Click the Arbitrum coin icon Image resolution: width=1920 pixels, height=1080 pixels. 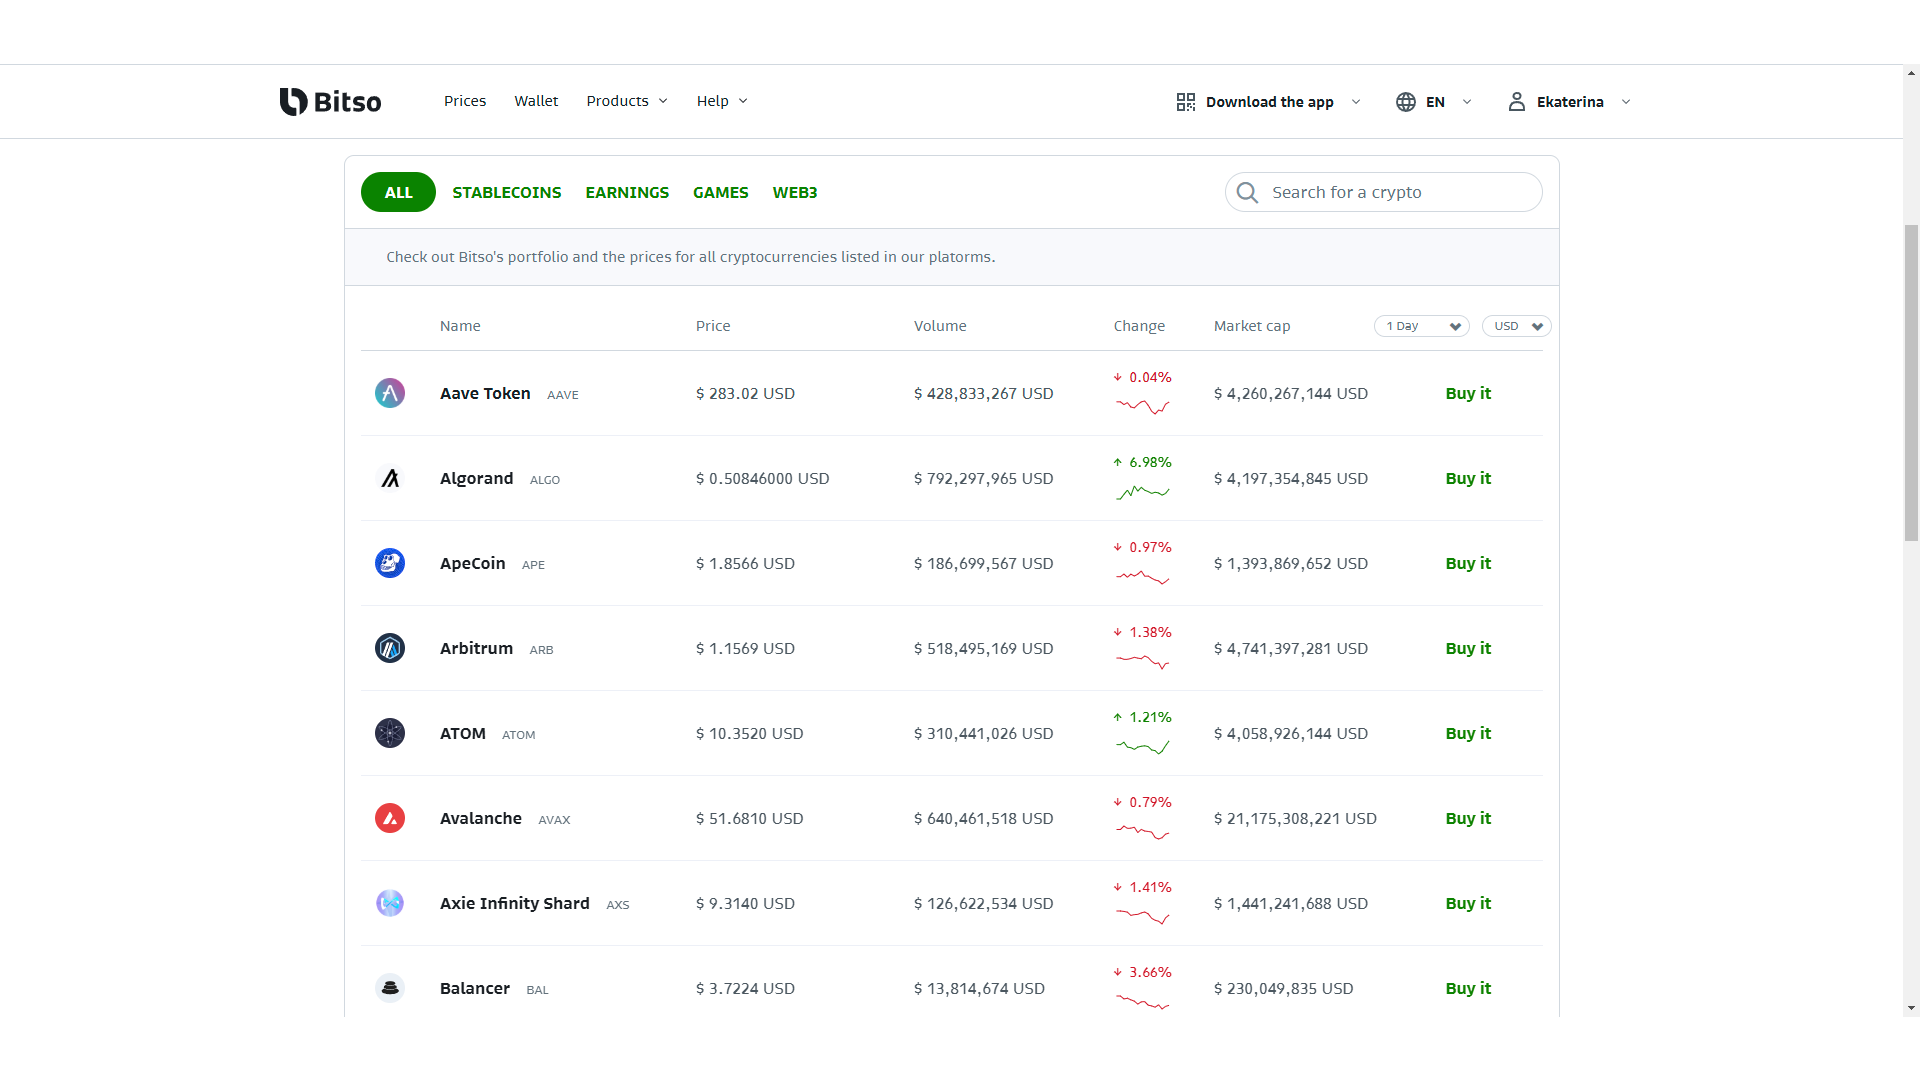click(390, 648)
